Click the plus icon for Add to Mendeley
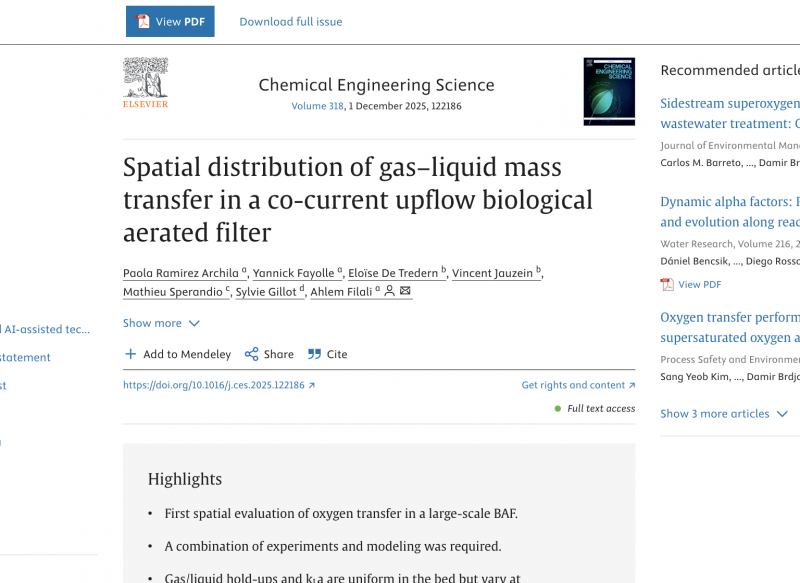 pos(130,354)
